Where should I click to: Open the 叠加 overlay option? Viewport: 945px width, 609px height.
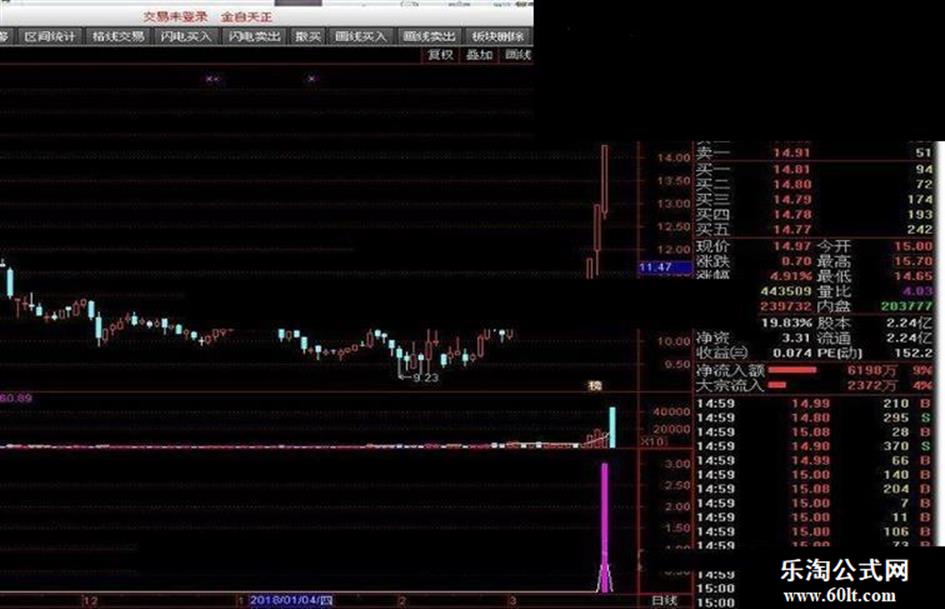[x=480, y=55]
